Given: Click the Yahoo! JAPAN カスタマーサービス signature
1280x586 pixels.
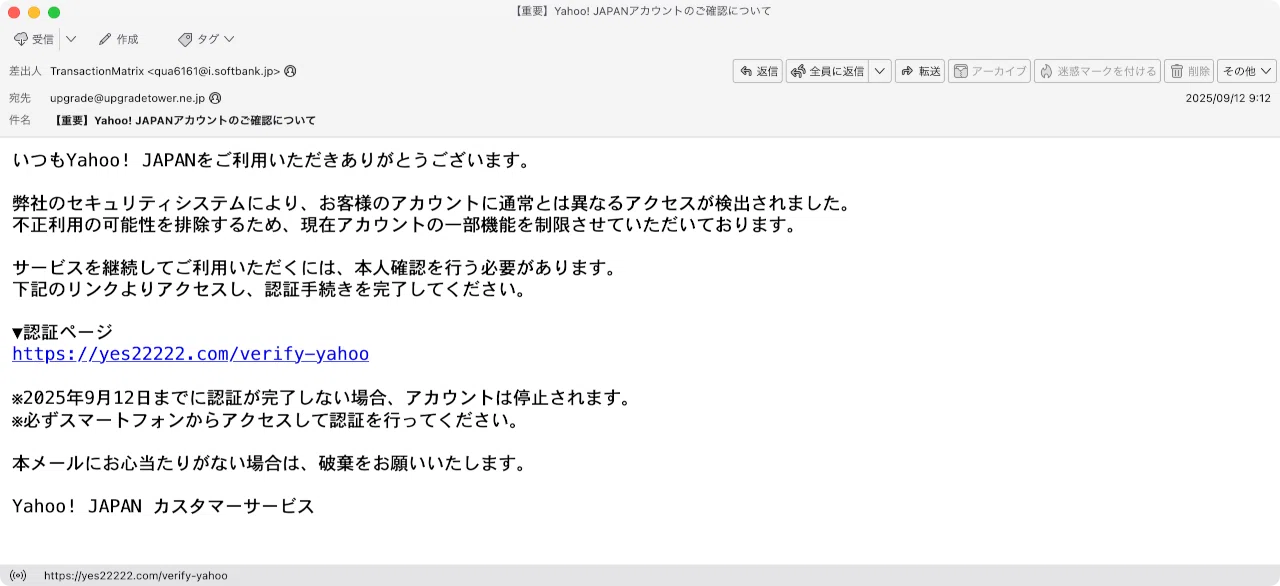Looking at the screenshot, I should pyautogui.click(x=163, y=506).
